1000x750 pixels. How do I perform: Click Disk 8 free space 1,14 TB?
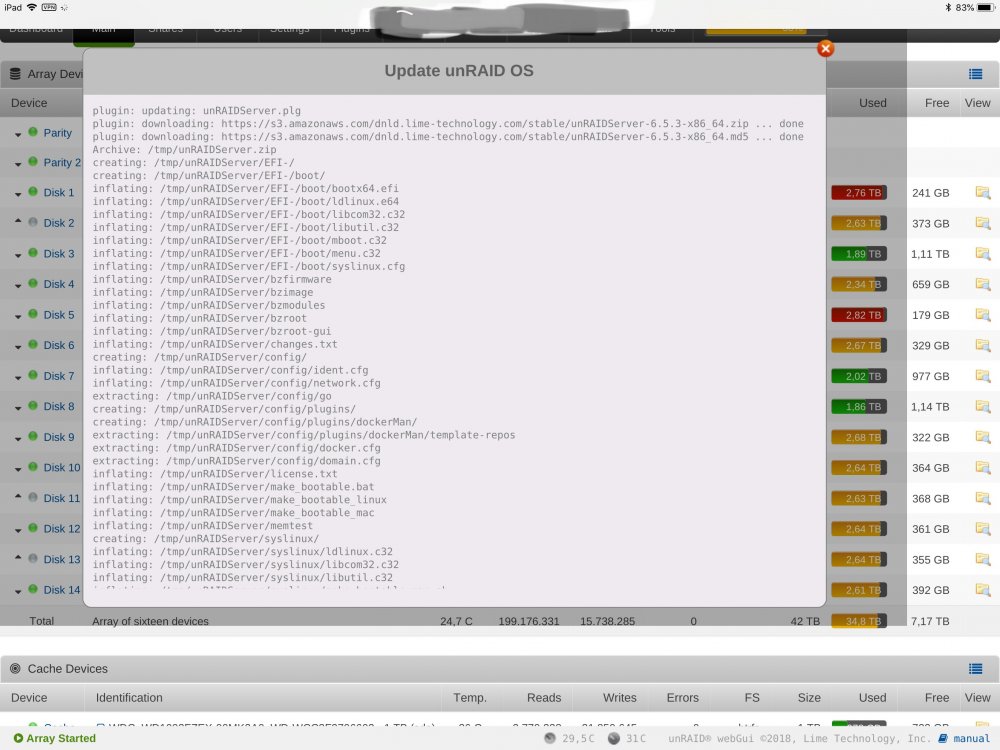tap(930, 407)
